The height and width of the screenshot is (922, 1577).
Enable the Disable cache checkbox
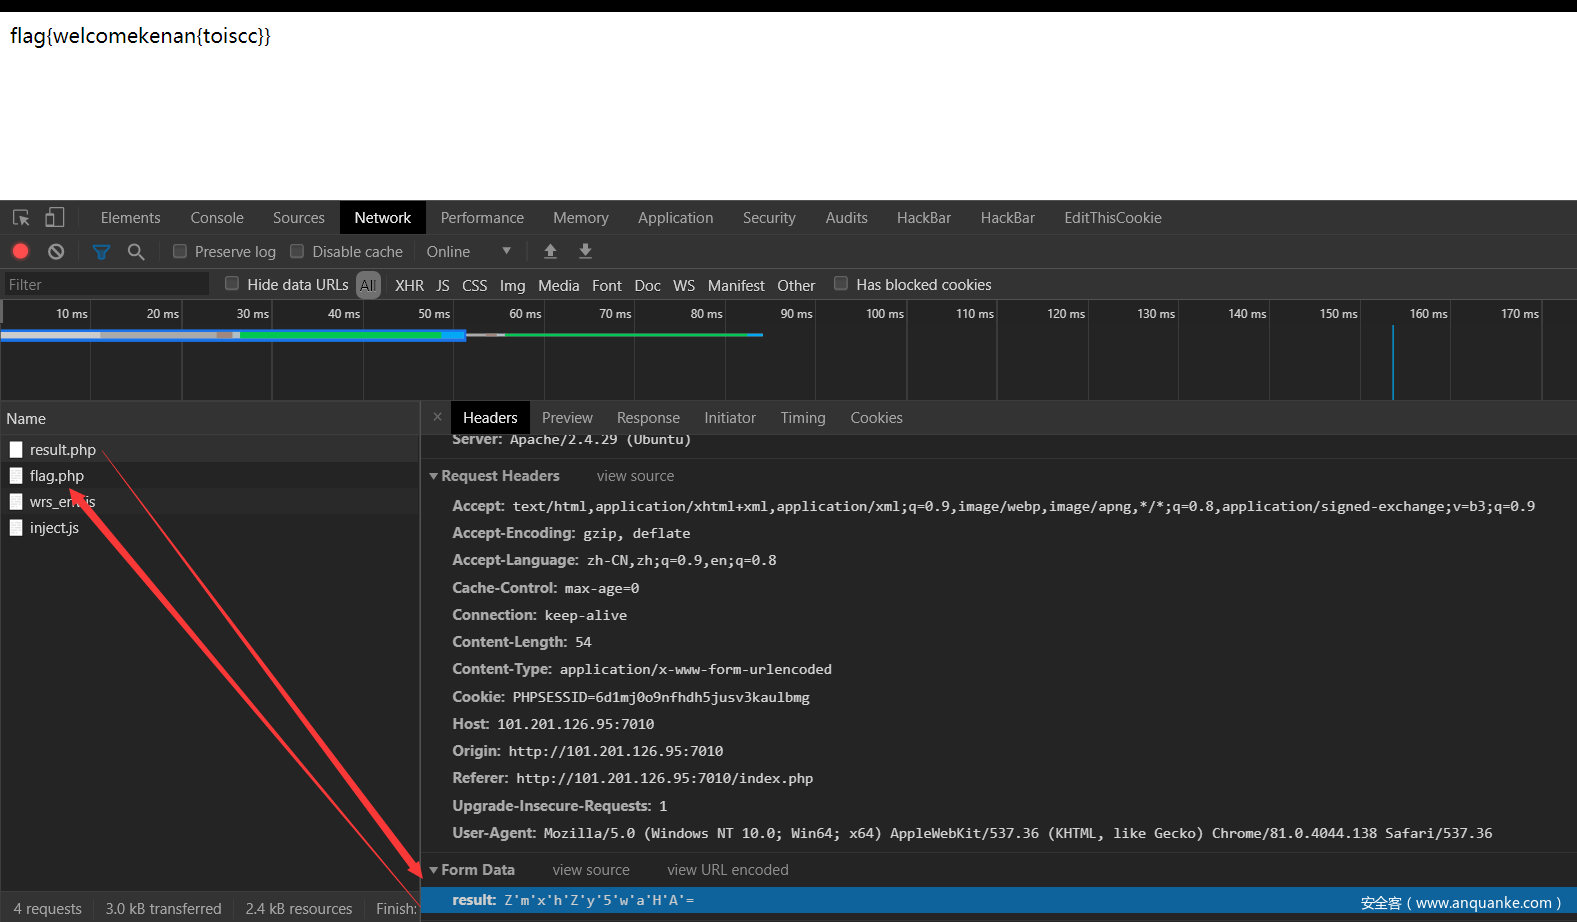pyautogui.click(x=297, y=252)
